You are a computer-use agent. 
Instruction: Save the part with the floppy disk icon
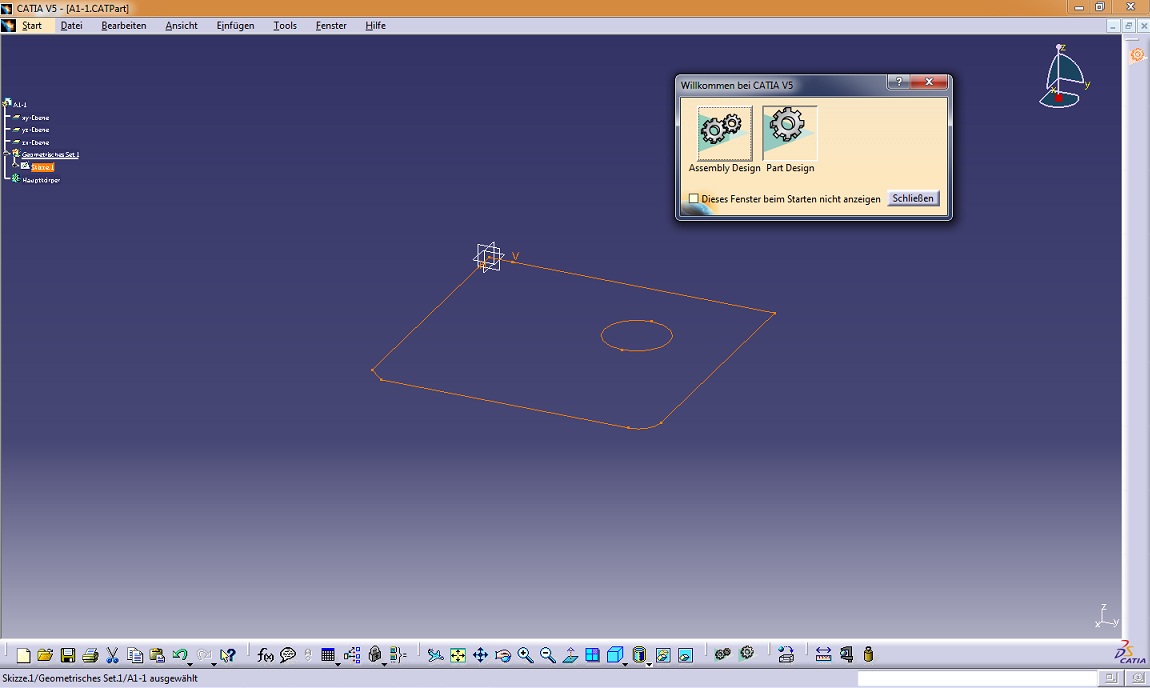(x=67, y=654)
